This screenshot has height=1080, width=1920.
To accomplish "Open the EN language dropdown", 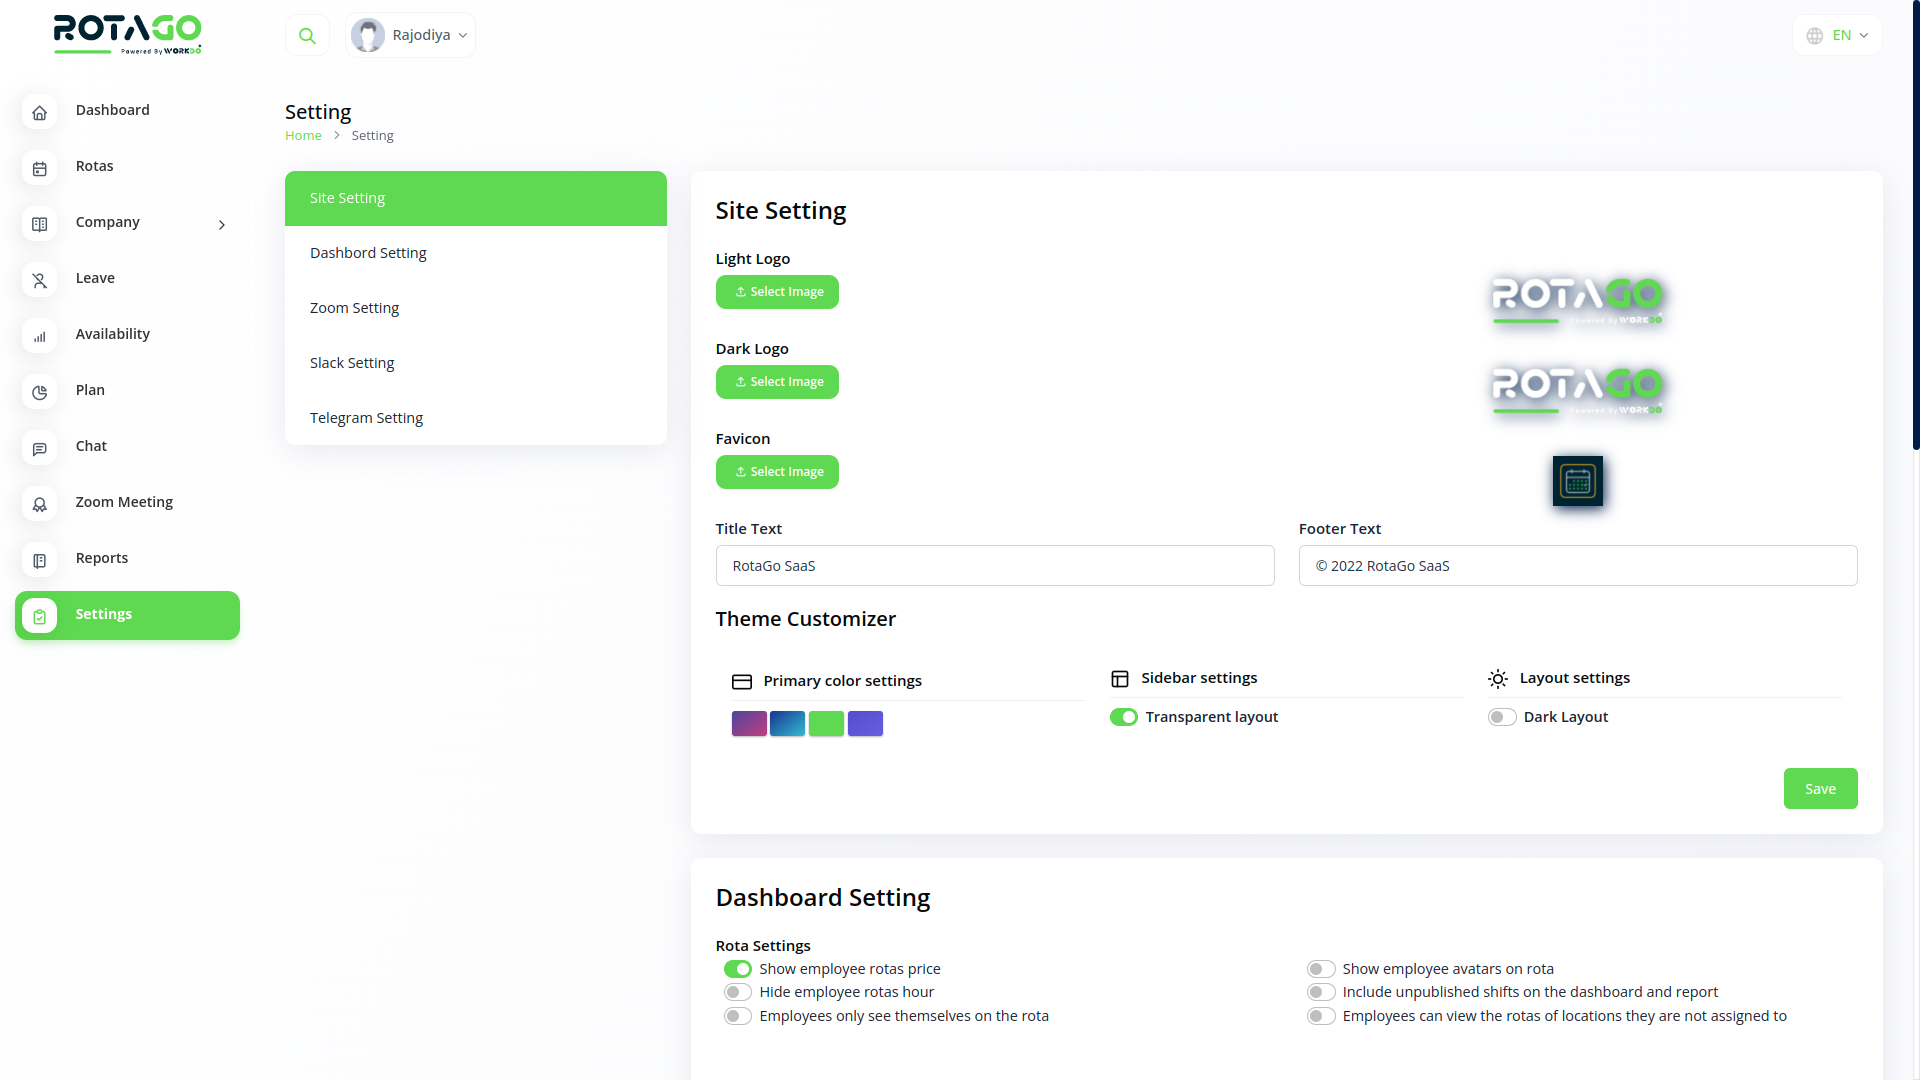I will tap(1837, 35).
